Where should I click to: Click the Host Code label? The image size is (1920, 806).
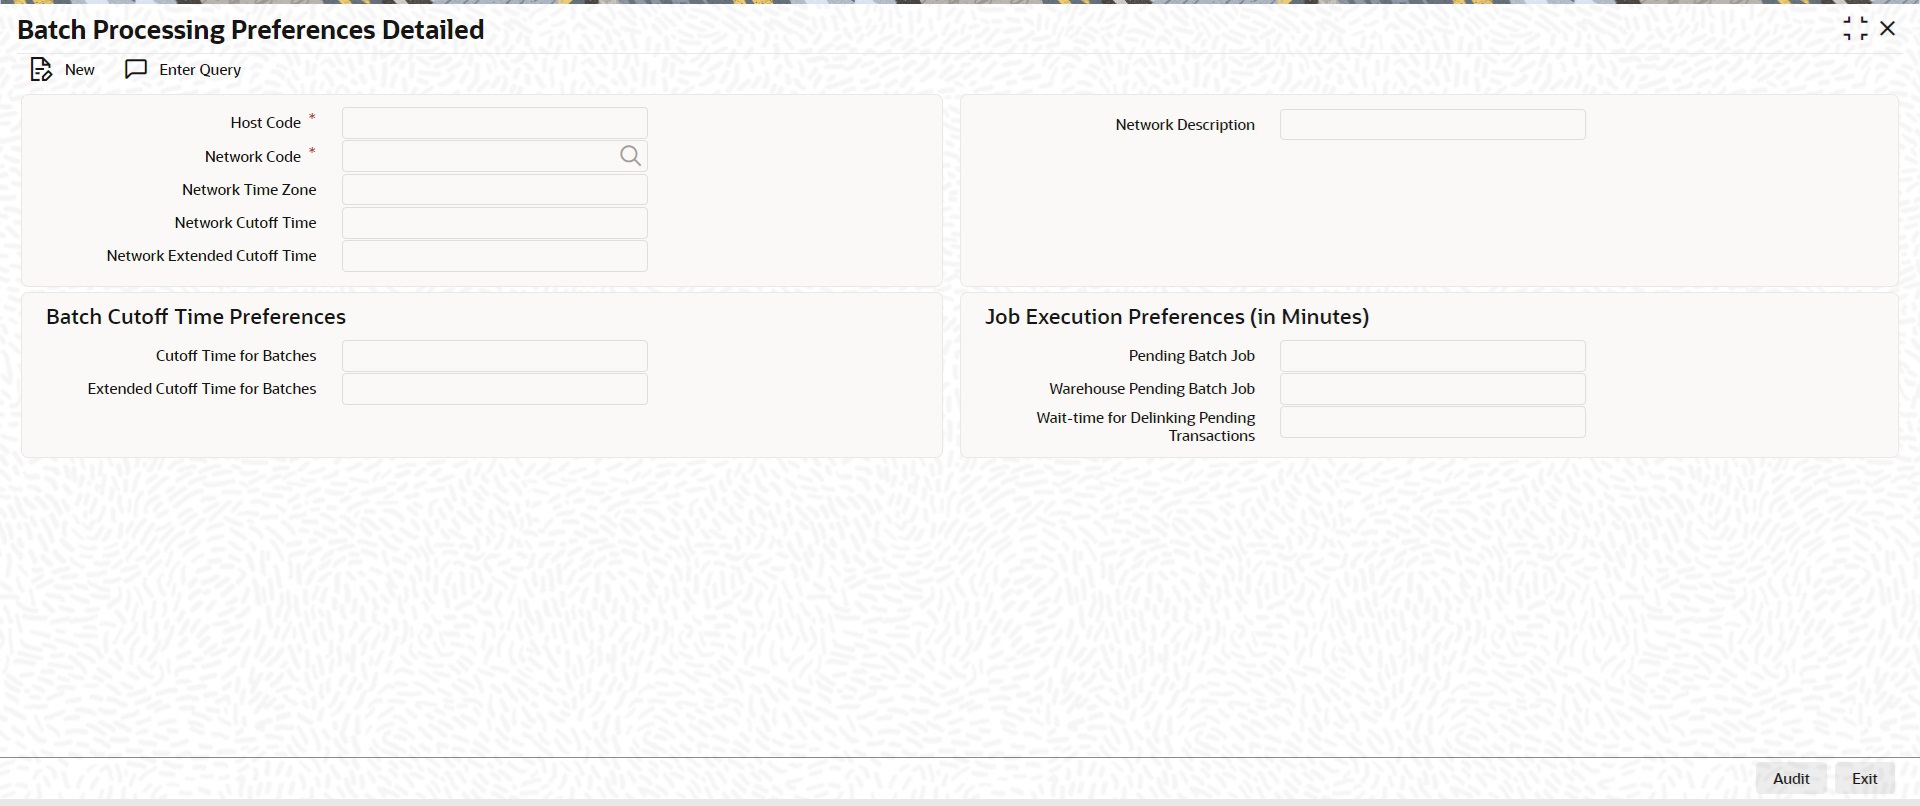tap(265, 123)
